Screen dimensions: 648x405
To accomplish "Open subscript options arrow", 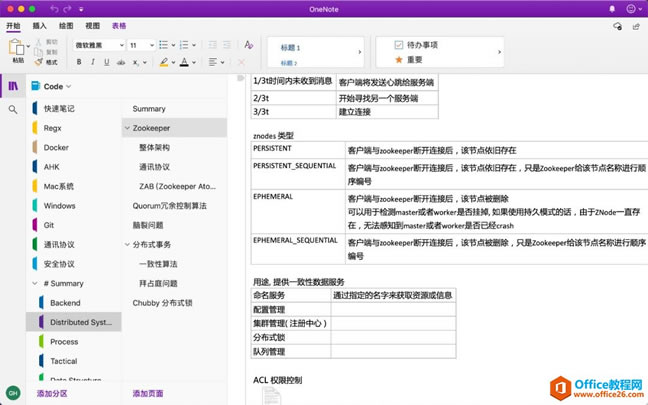I will pyautogui.click(x=145, y=62).
